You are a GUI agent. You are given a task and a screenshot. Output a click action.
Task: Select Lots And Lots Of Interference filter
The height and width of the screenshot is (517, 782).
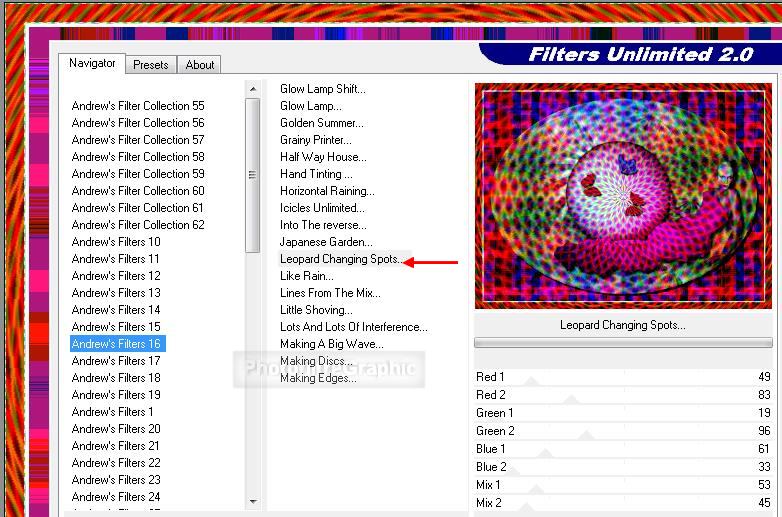point(353,327)
